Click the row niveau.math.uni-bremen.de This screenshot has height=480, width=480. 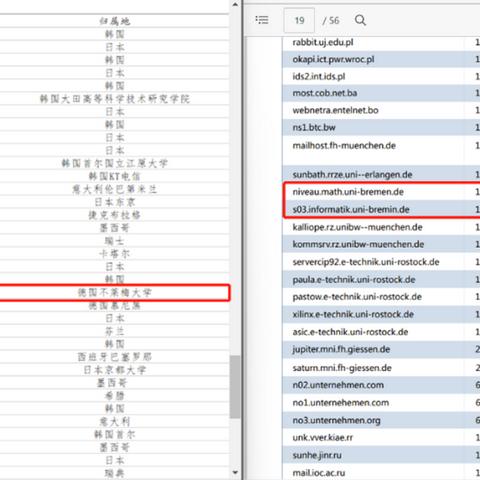[x=381, y=192]
